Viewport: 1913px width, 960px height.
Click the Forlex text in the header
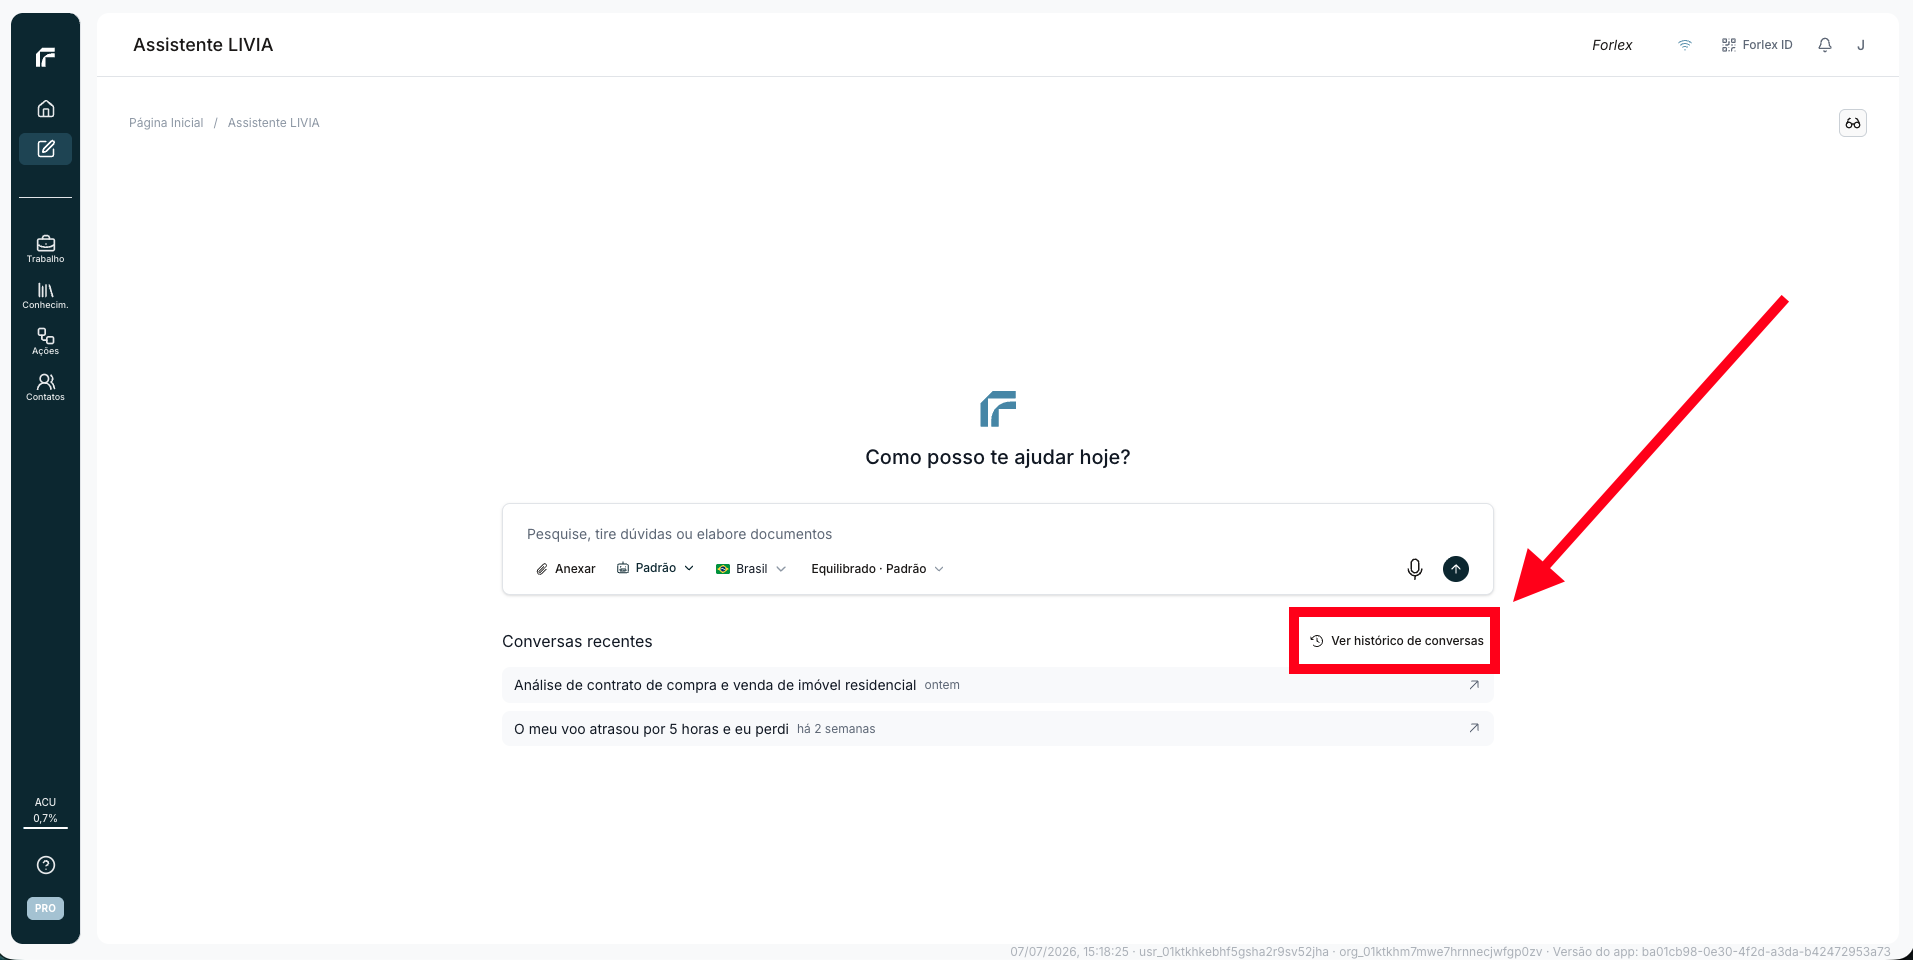(x=1612, y=45)
